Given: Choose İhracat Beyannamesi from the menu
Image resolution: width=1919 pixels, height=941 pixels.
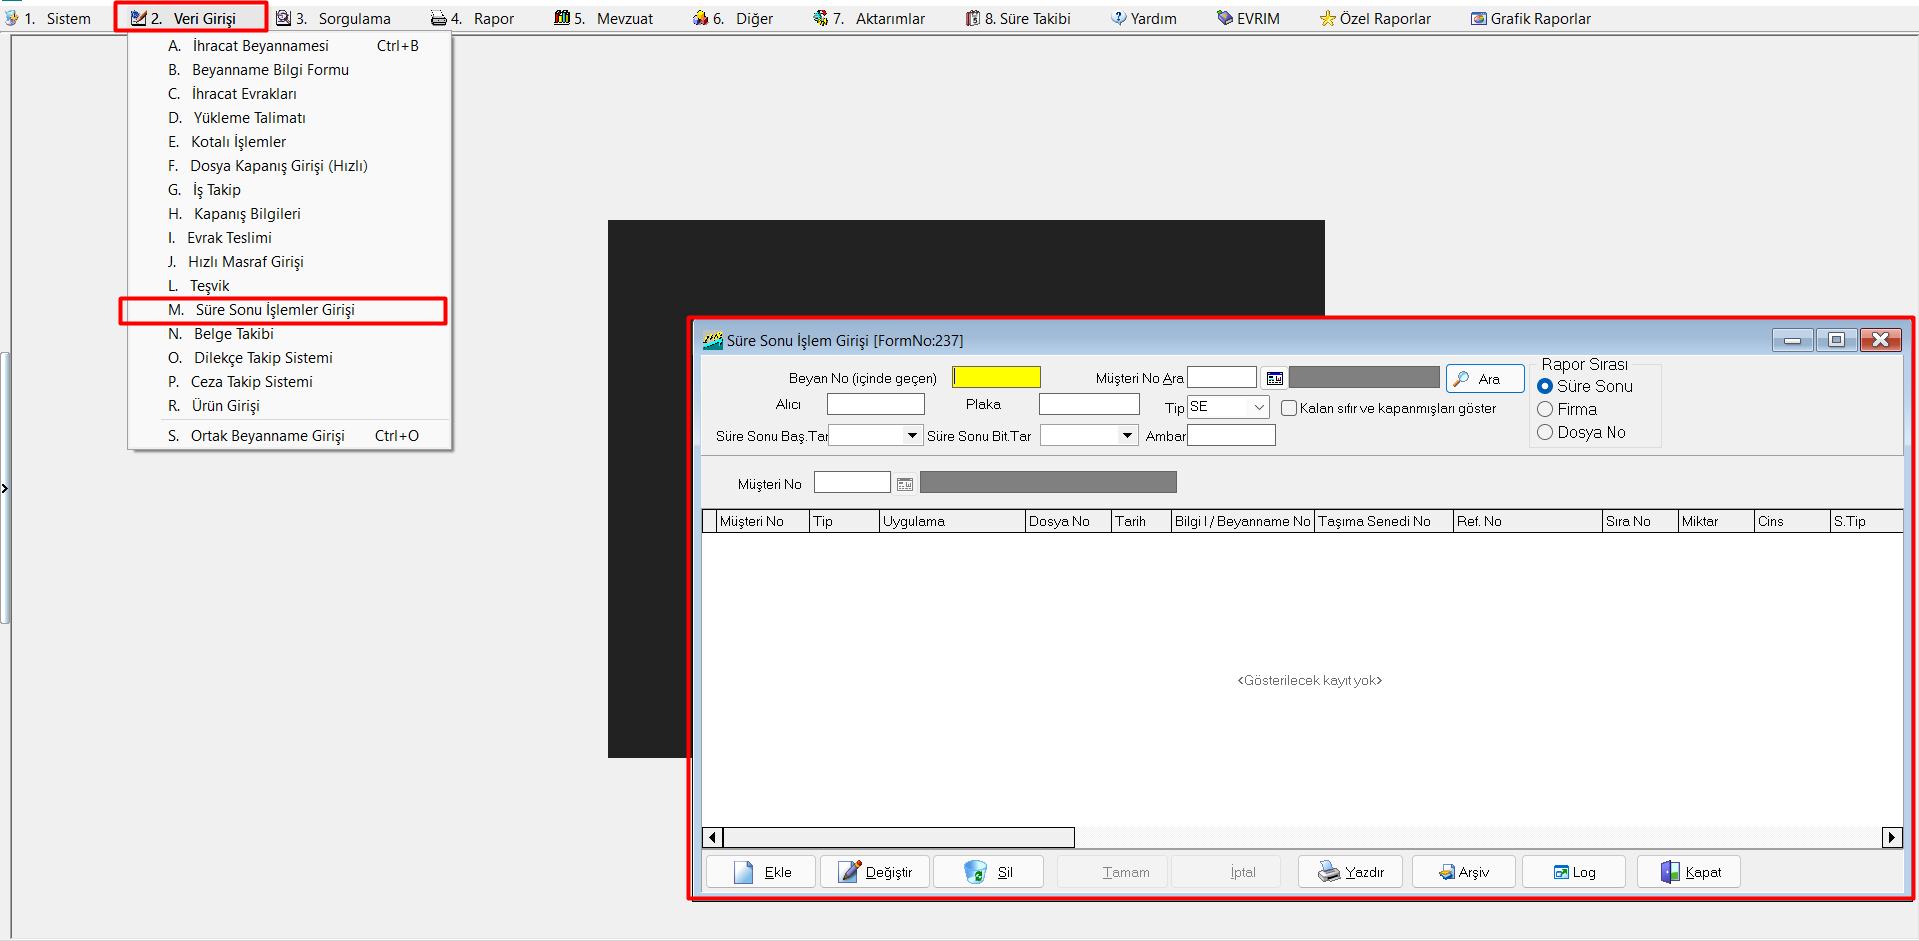Looking at the screenshot, I should click(x=260, y=46).
